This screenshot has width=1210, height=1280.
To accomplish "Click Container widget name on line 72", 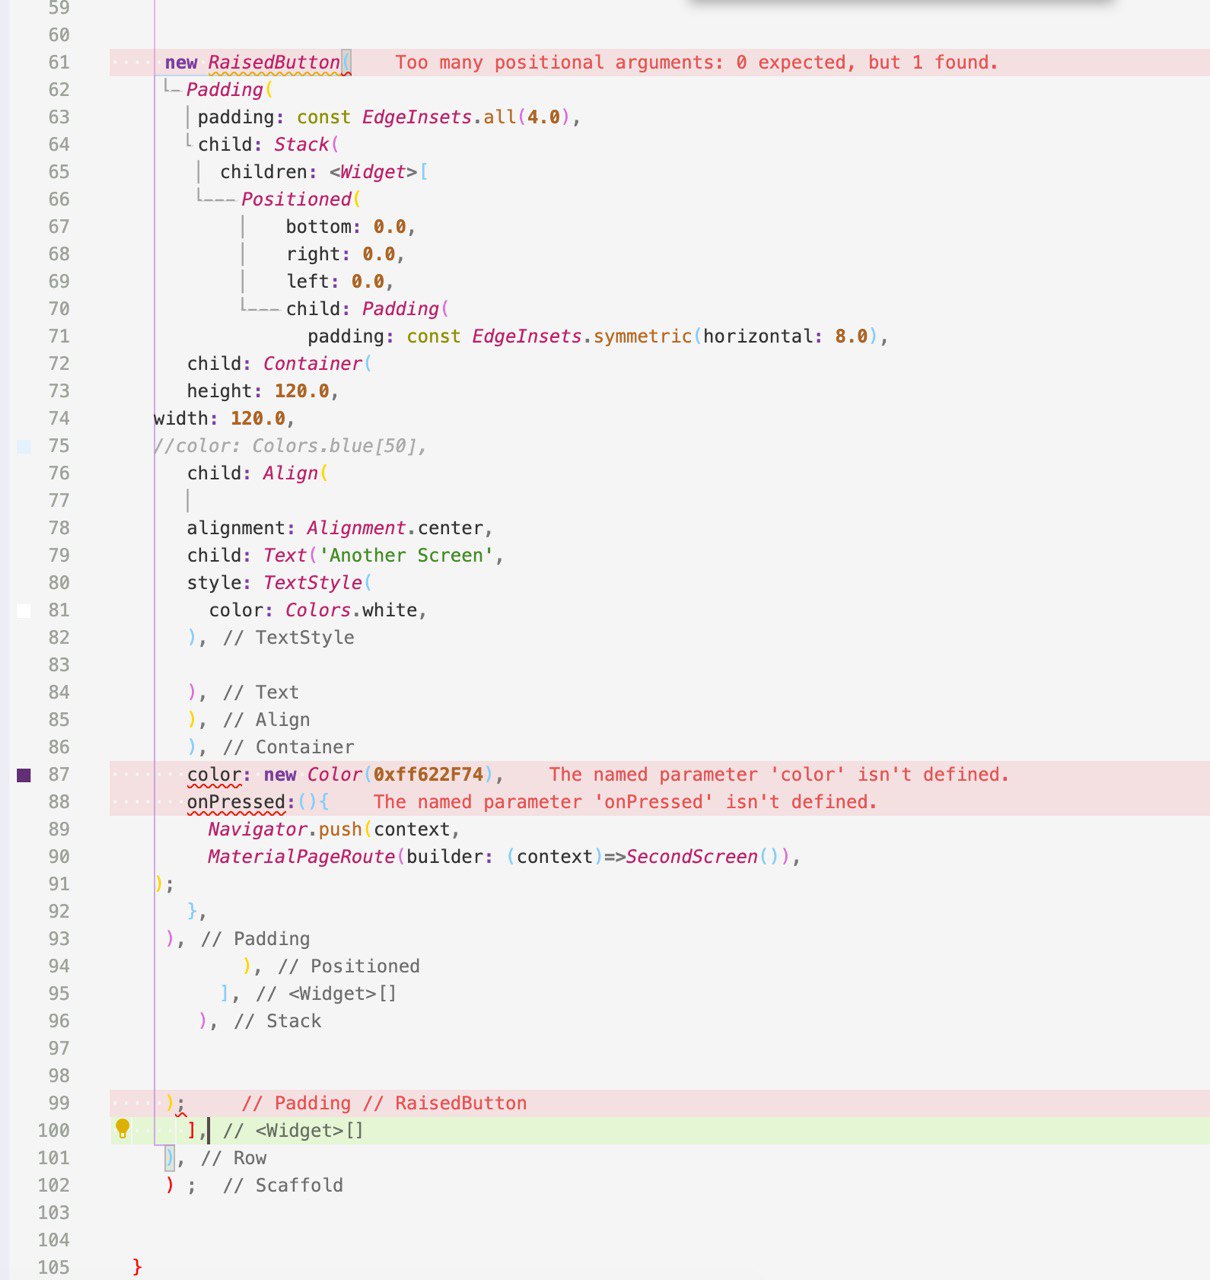I will (x=313, y=363).
